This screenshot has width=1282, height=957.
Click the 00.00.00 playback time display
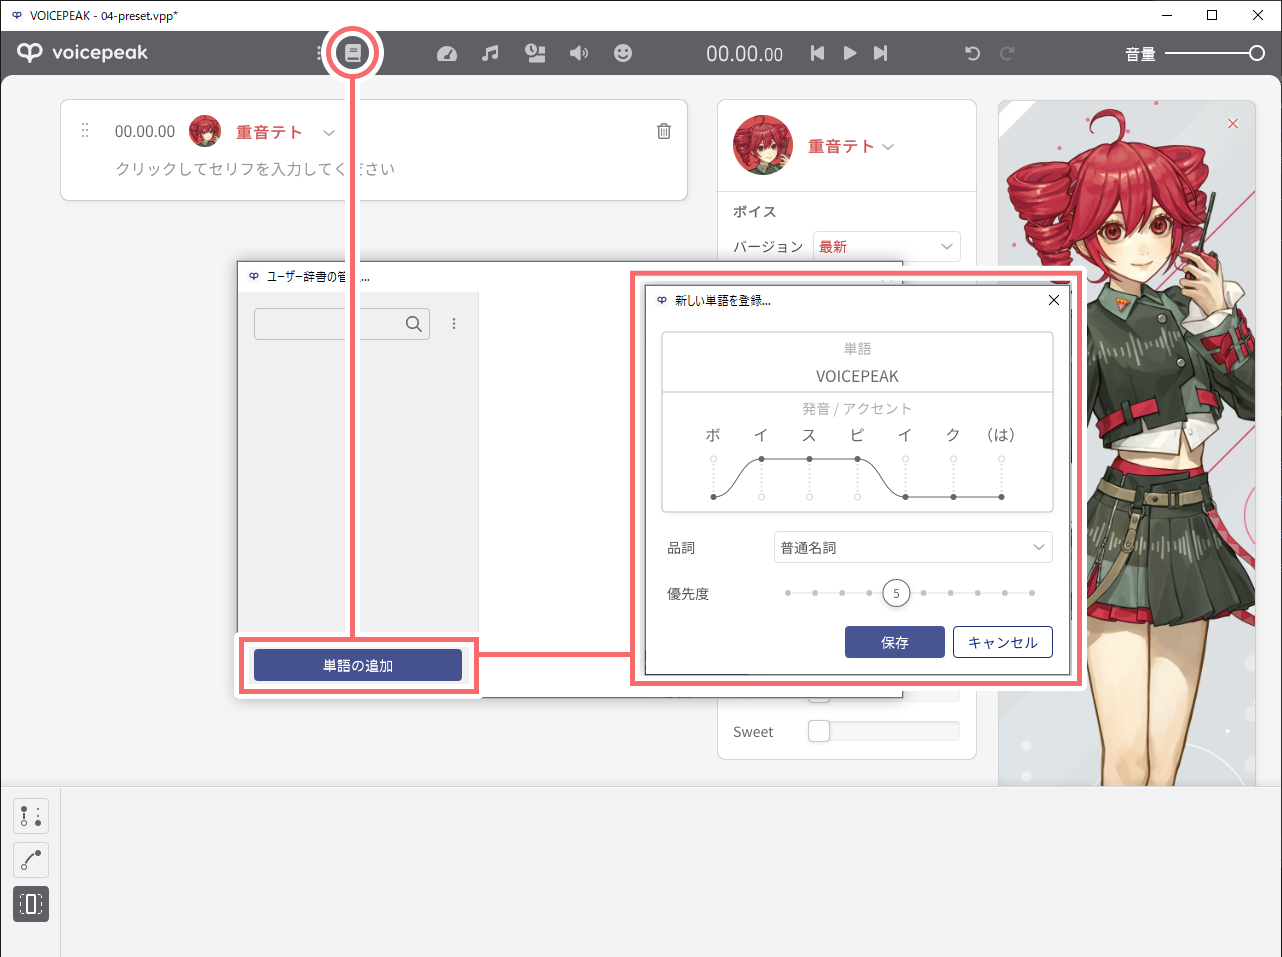coord(744,54)
